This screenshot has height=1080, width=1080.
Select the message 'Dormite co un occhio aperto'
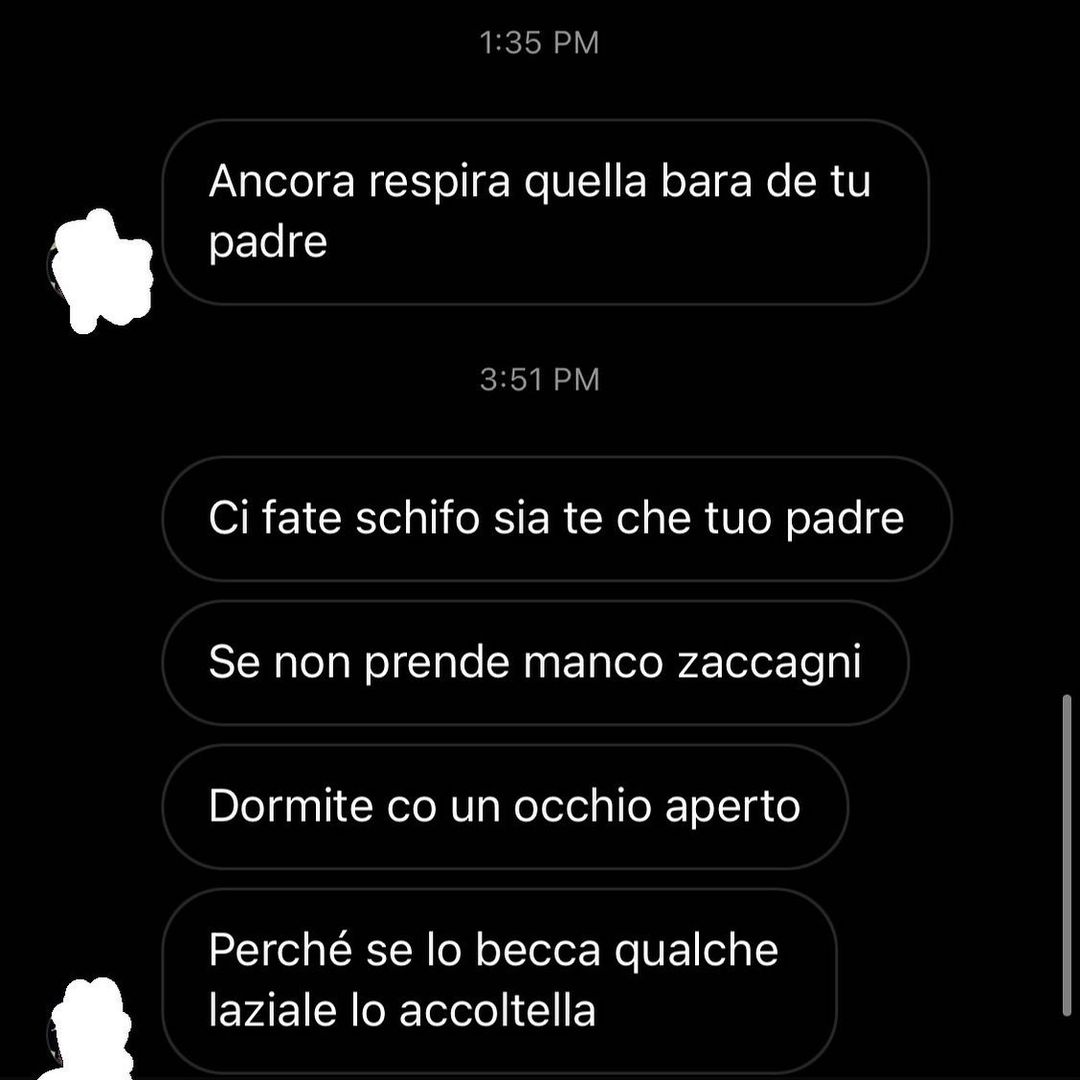tap(505, 807)
